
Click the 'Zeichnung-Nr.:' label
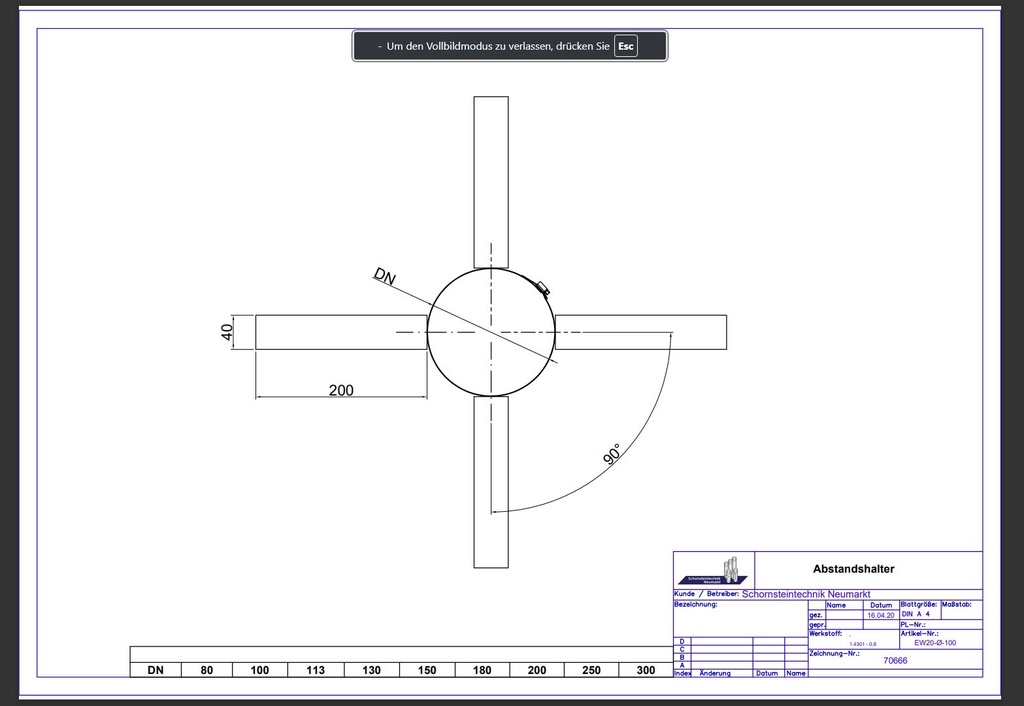pyautogui.click(x=835, y=653)
